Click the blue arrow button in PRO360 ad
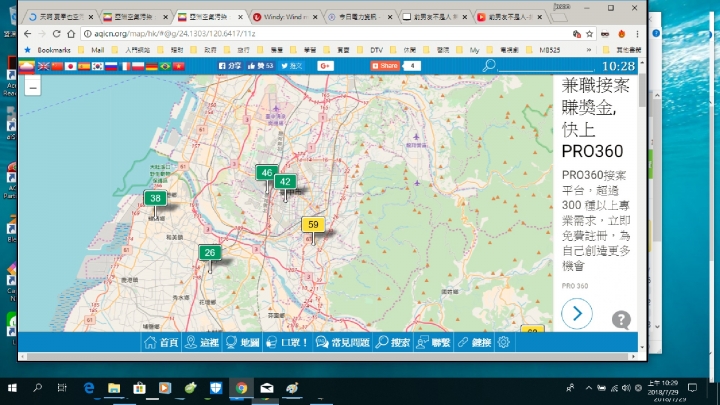Screen dimensions: 720x405 (x=577, y=313)
